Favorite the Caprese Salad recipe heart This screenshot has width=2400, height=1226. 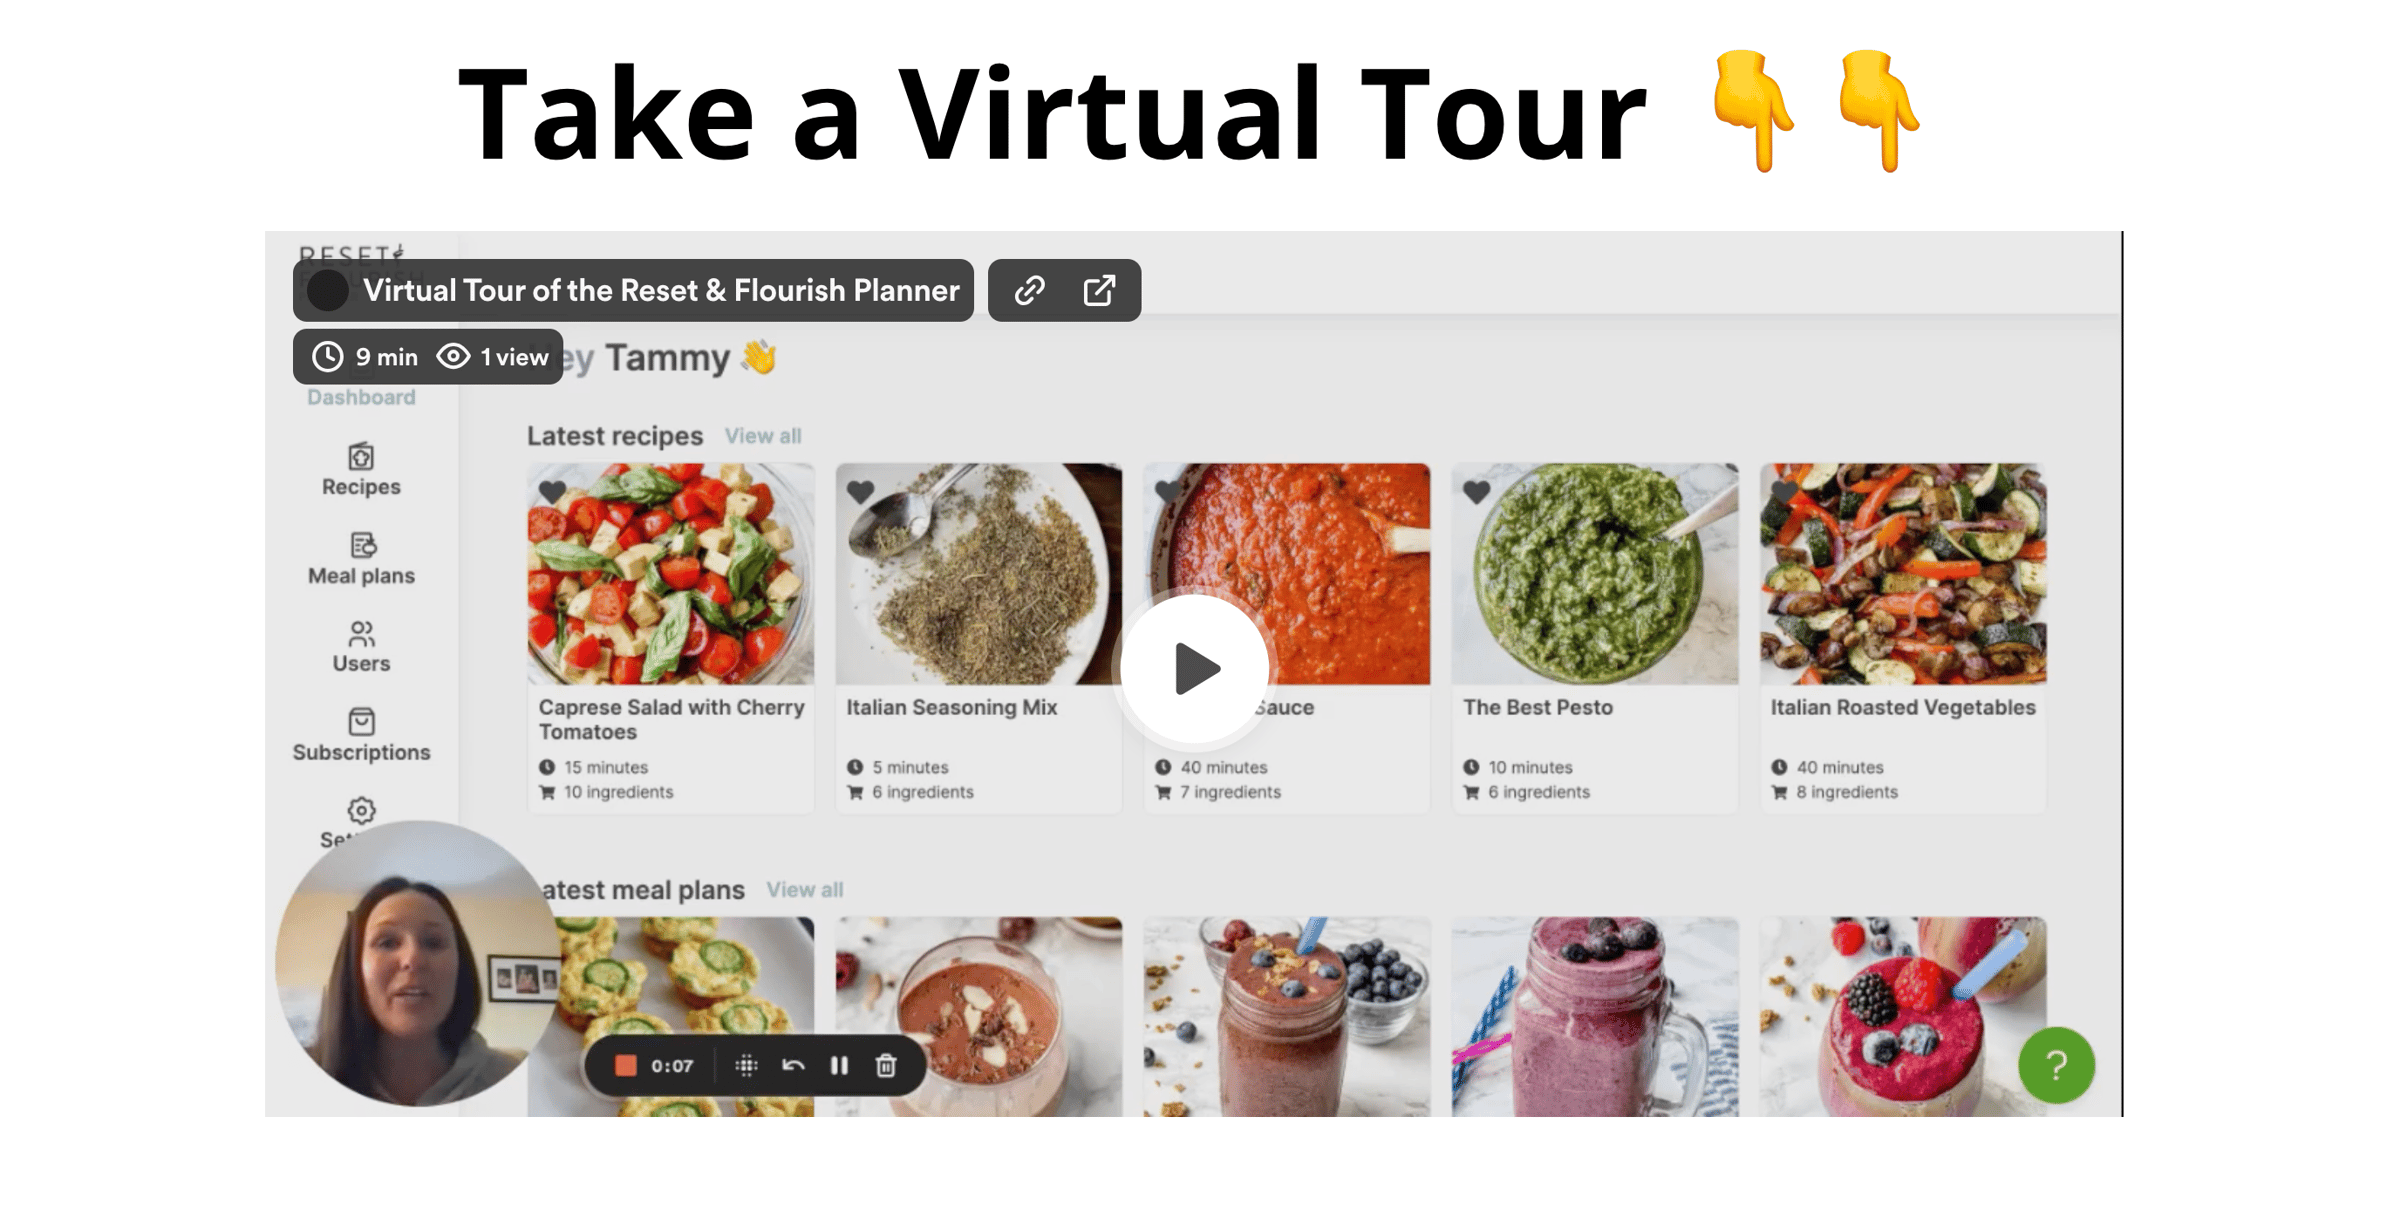click(552, 491)
